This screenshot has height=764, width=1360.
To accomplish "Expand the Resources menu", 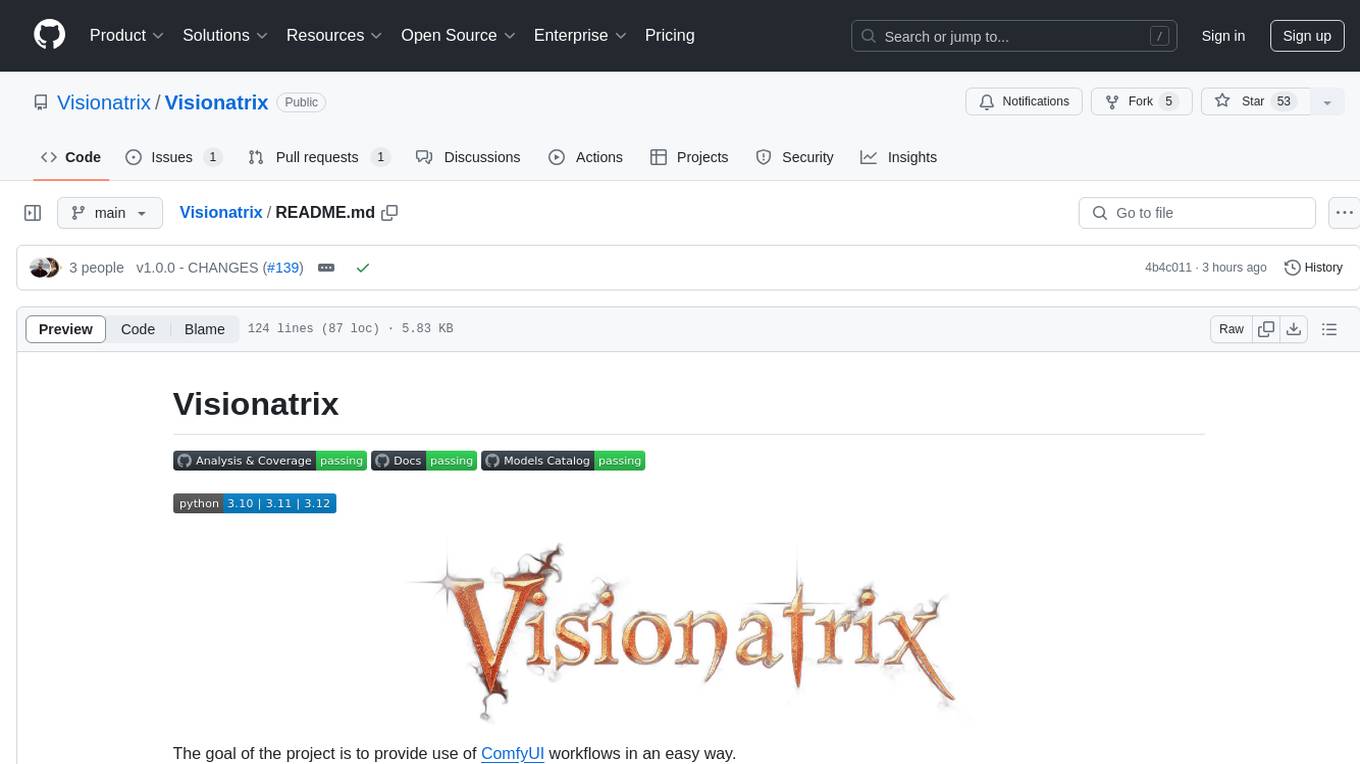I will pos(334,35).
